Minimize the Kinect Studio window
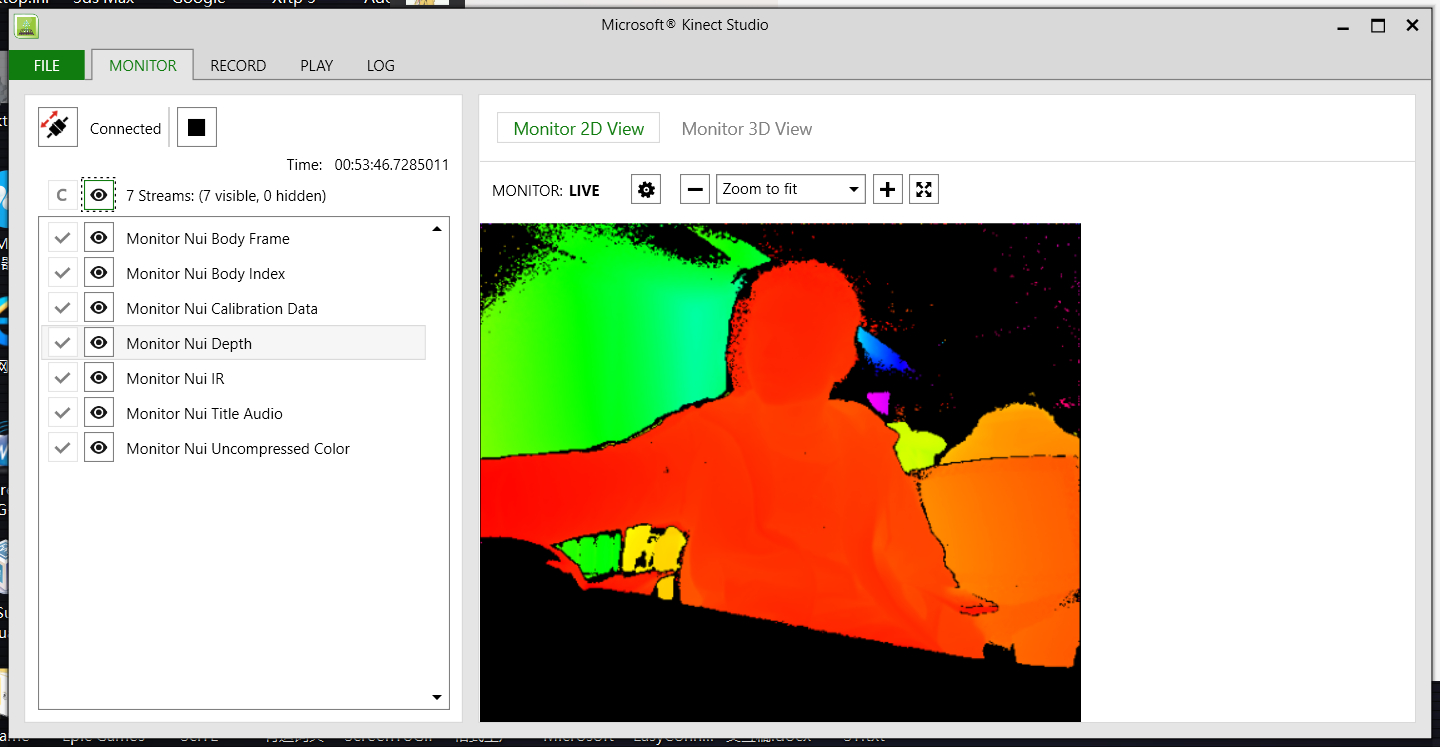This screenshot has height=747, width=1440. click(x=1344, y=26)
